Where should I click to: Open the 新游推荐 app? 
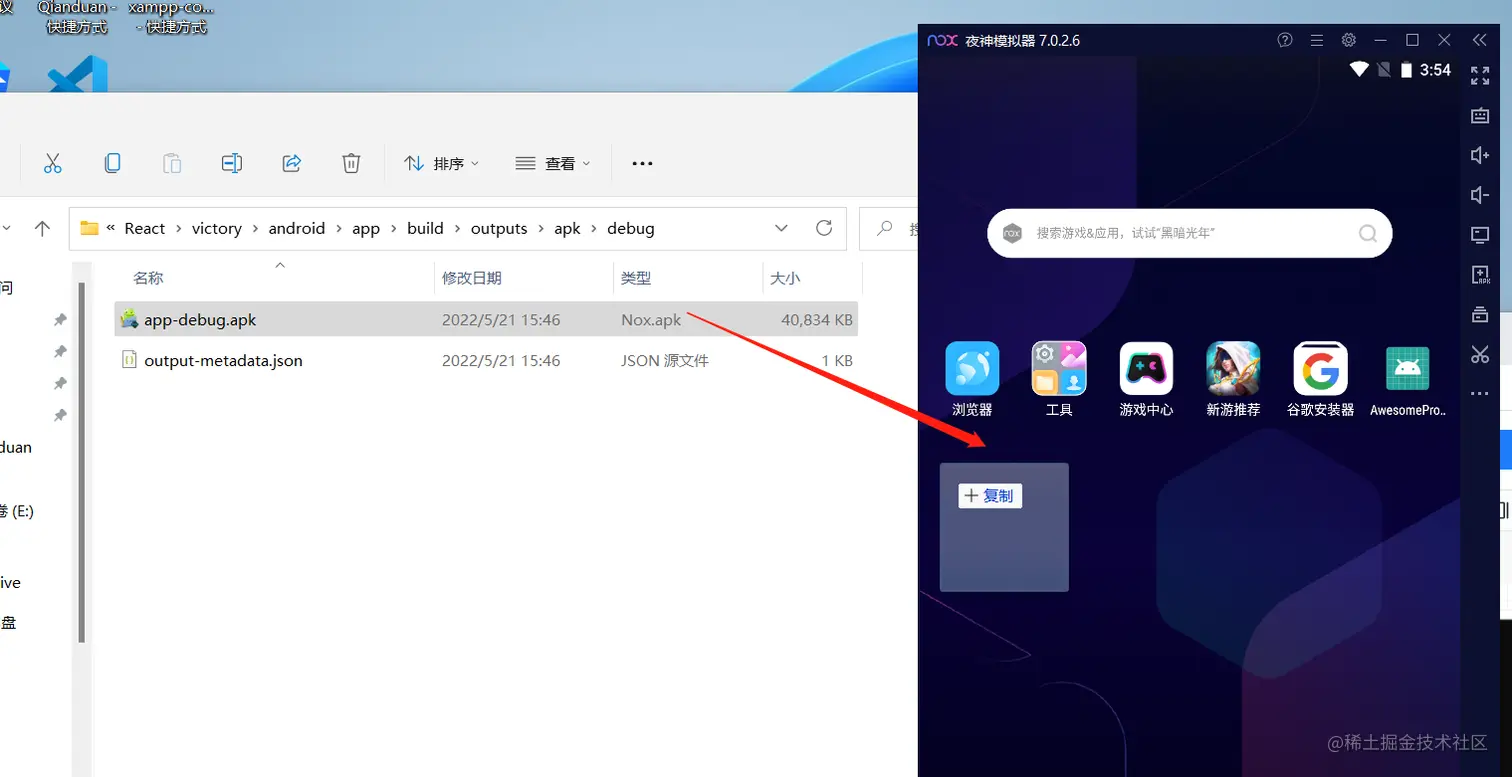[x=1232, y=367]
